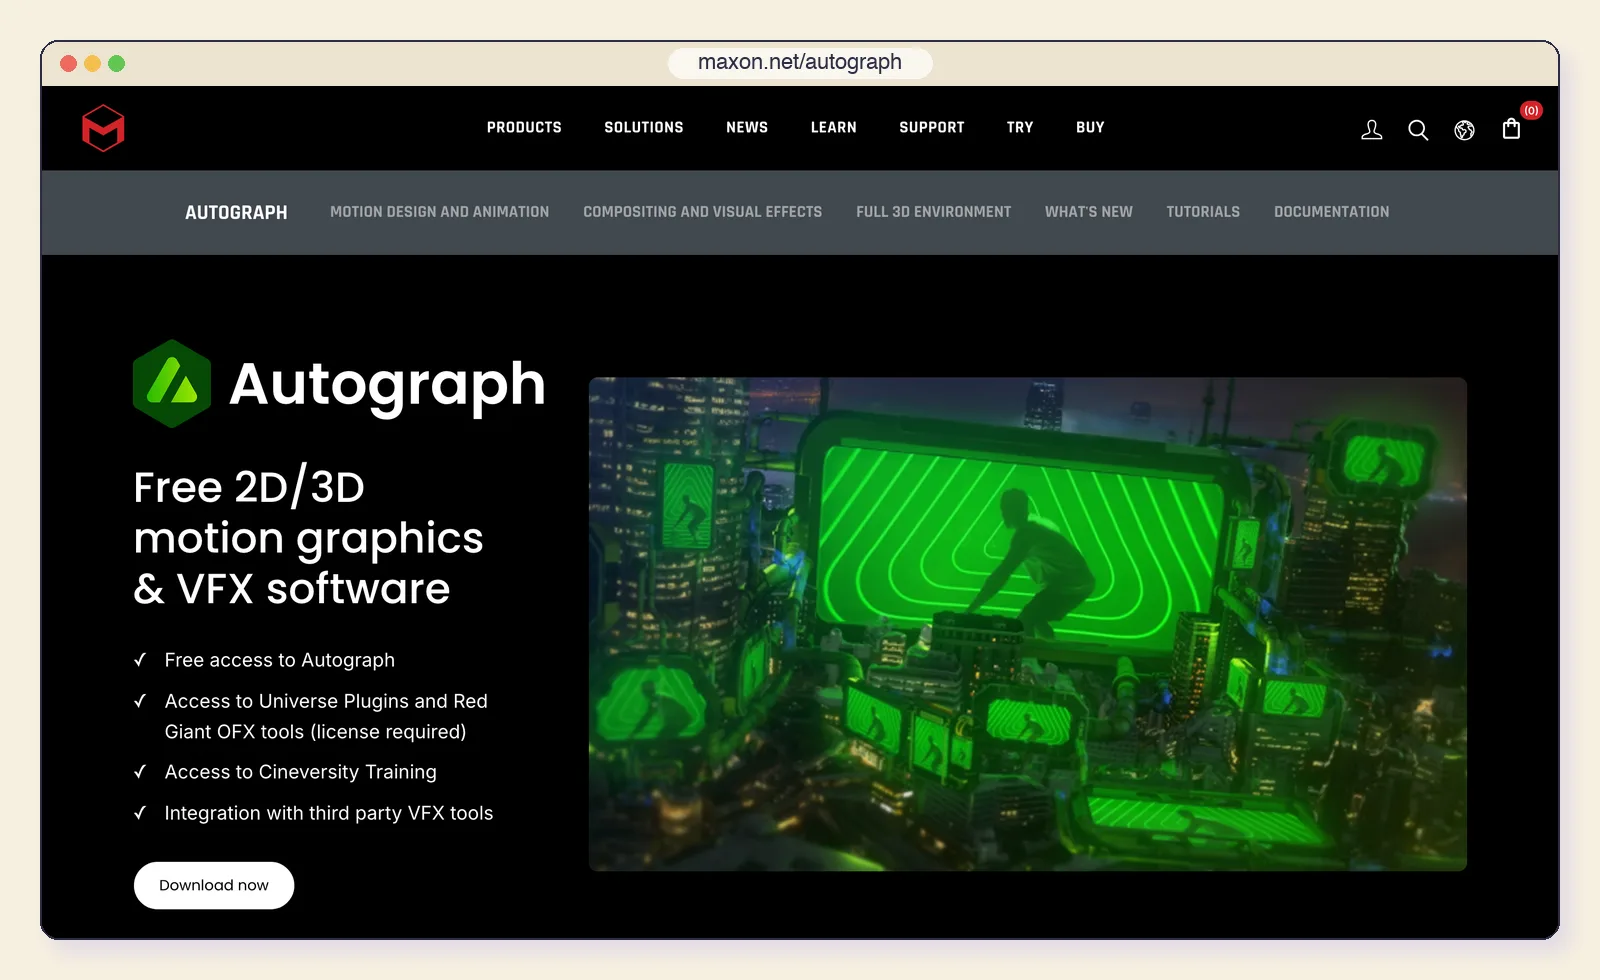Click the green Autograph hexagon logo

172,384
